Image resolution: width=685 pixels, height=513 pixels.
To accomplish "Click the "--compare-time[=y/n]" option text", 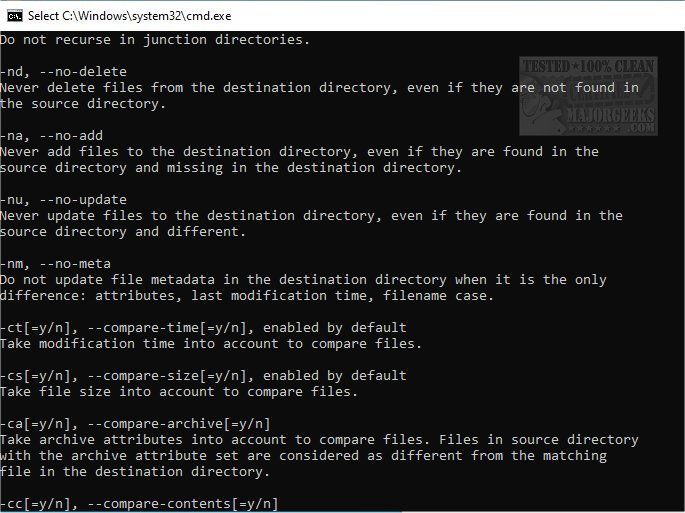I will (166, 327).
